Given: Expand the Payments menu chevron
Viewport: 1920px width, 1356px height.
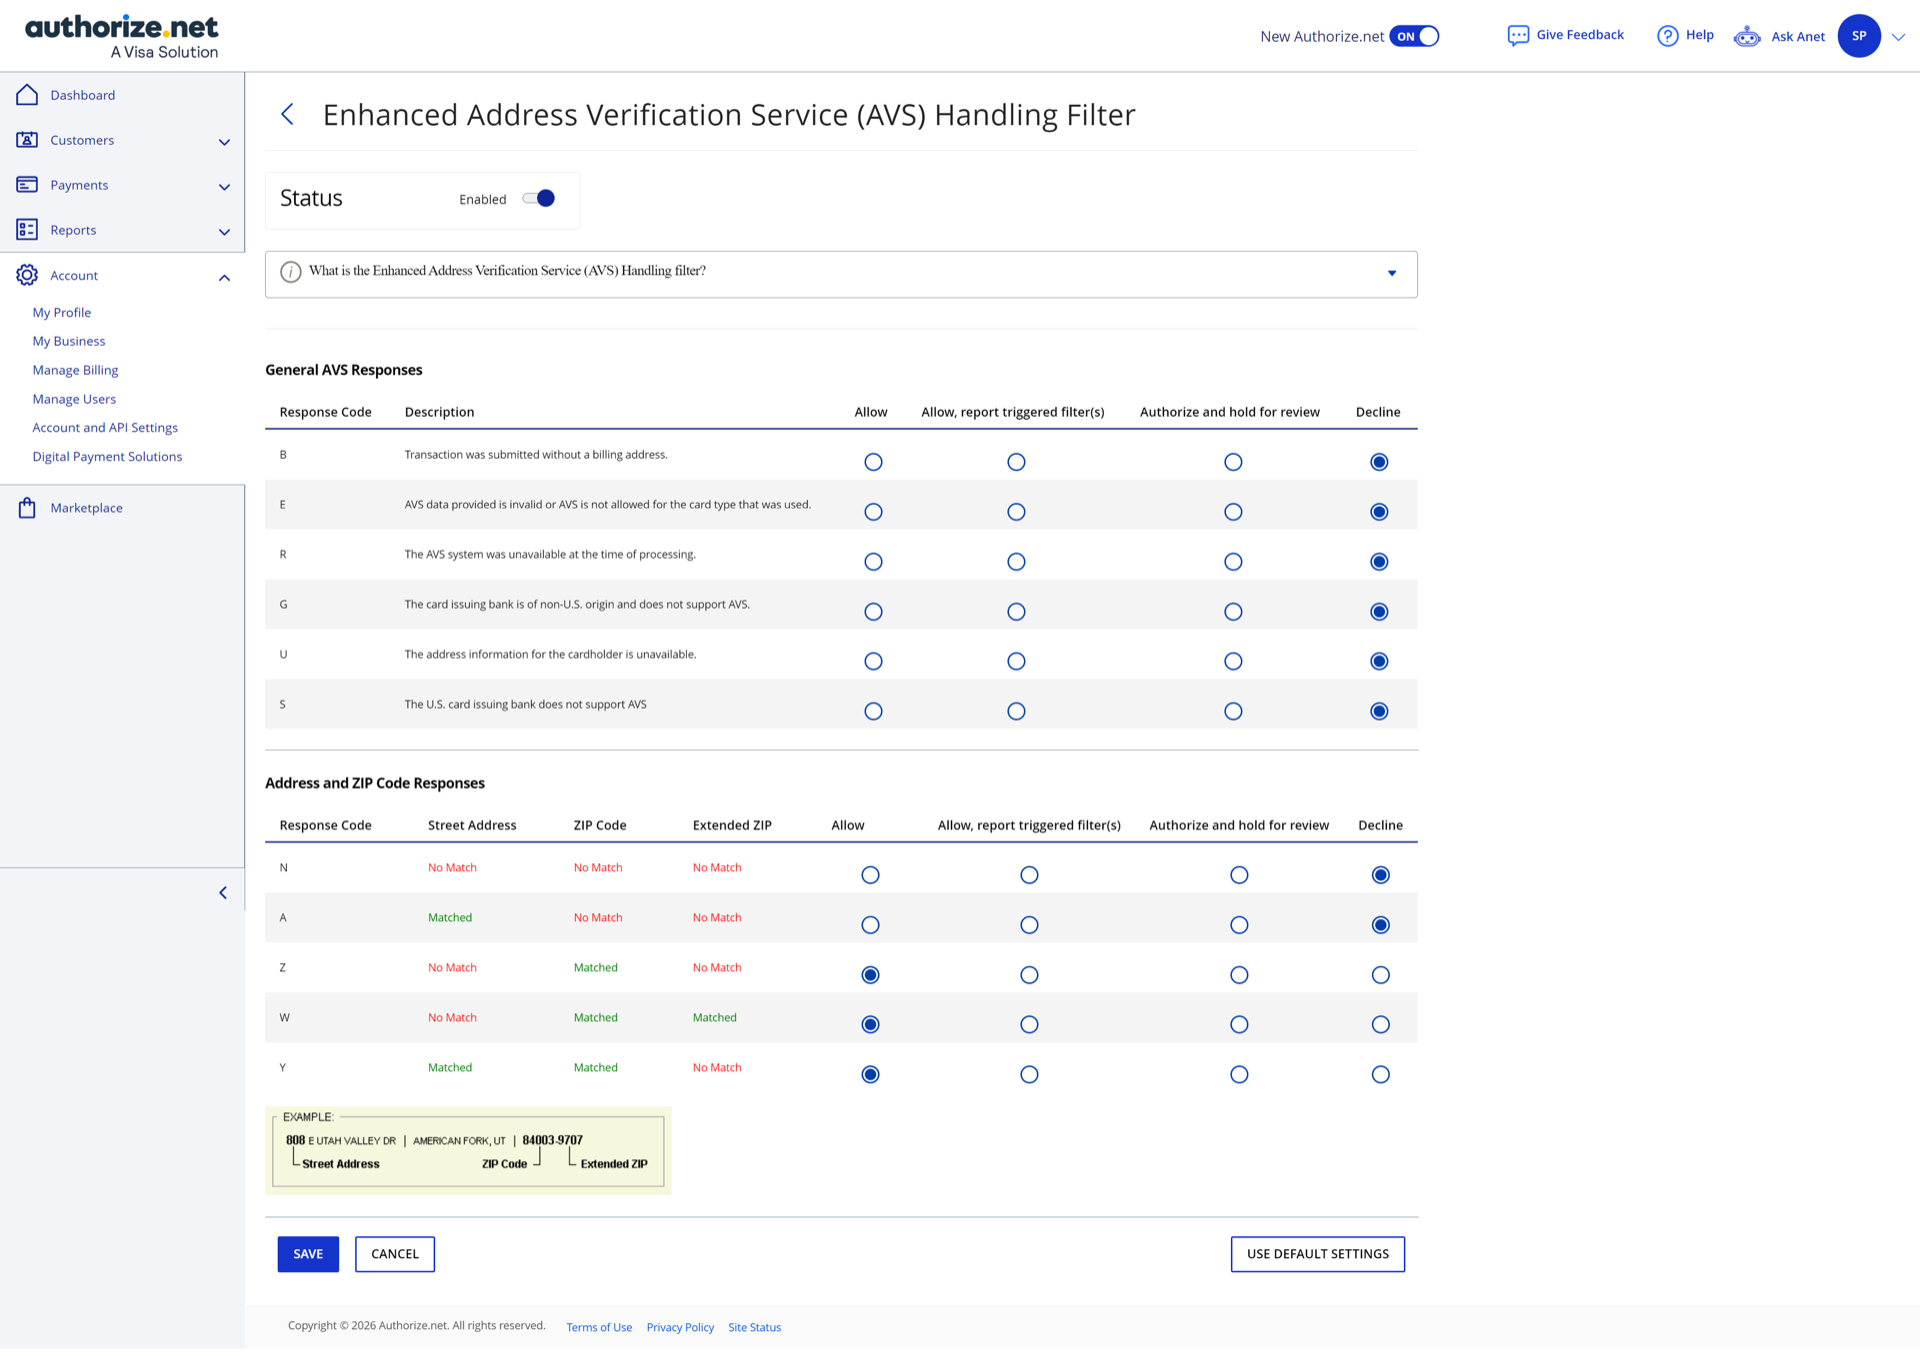Looking at the screenshot, I should [224, 187].
